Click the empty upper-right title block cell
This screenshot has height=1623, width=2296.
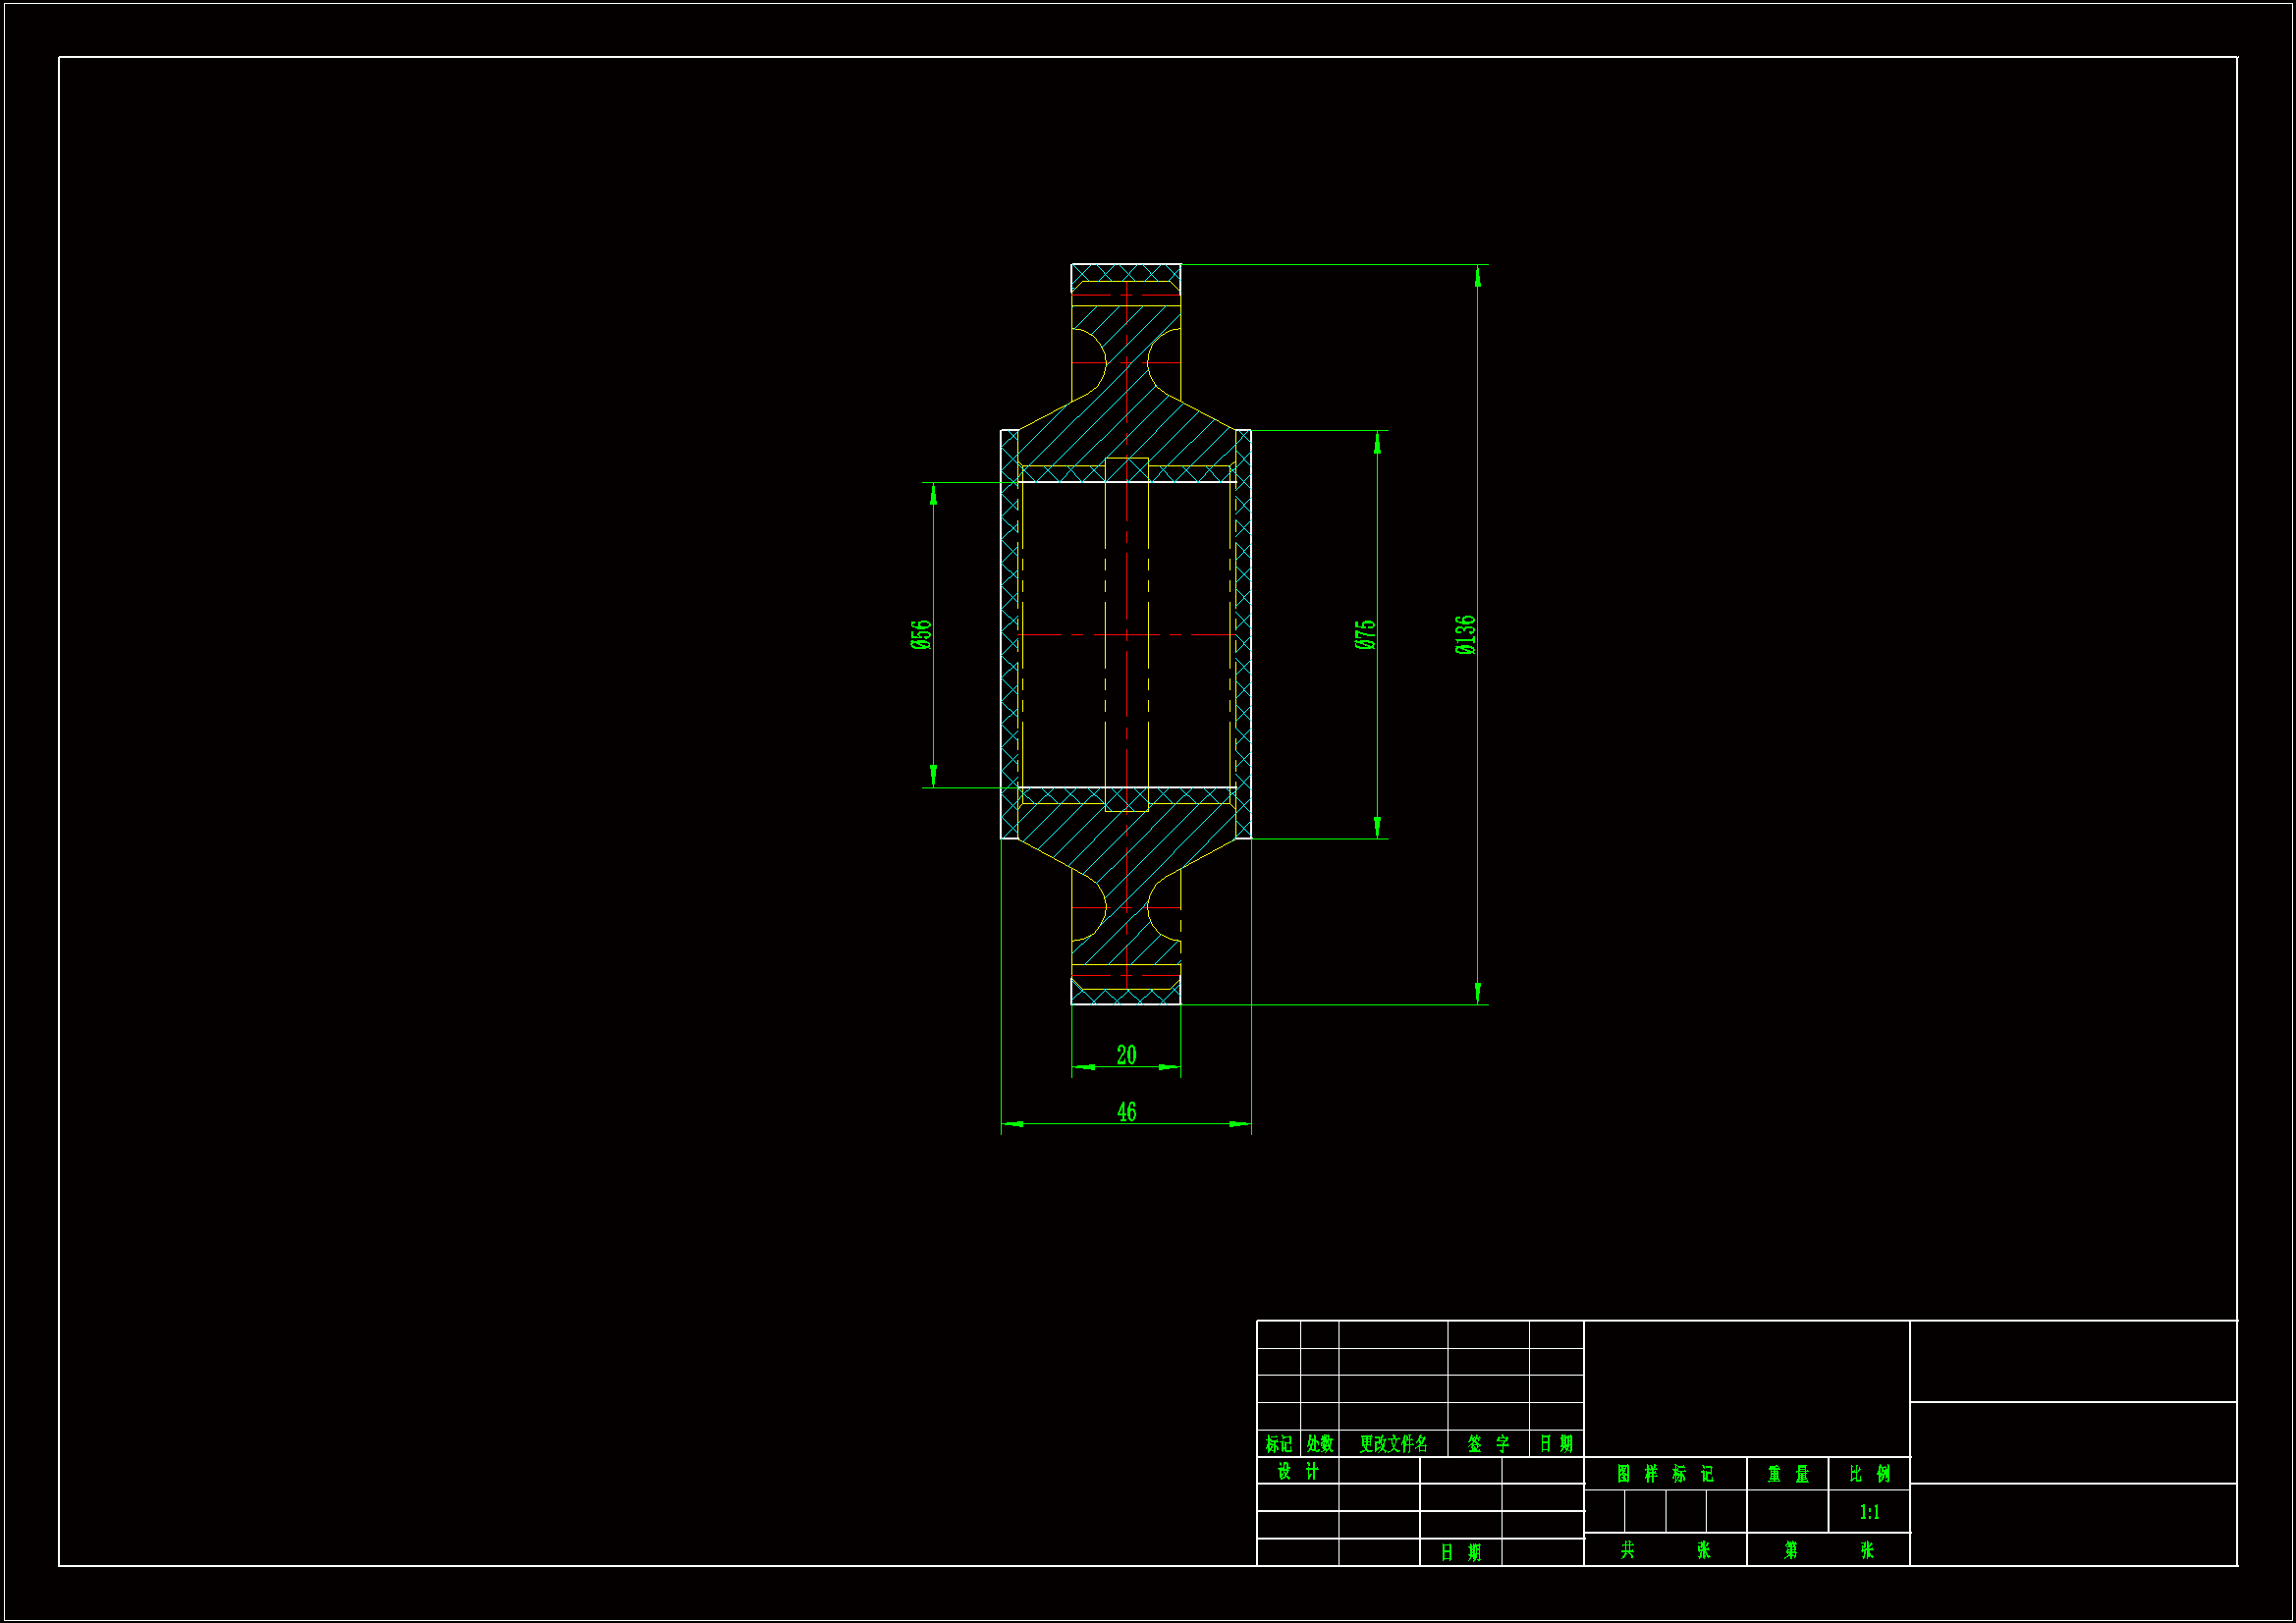pyautogui.click(x=2073, y=1361)
